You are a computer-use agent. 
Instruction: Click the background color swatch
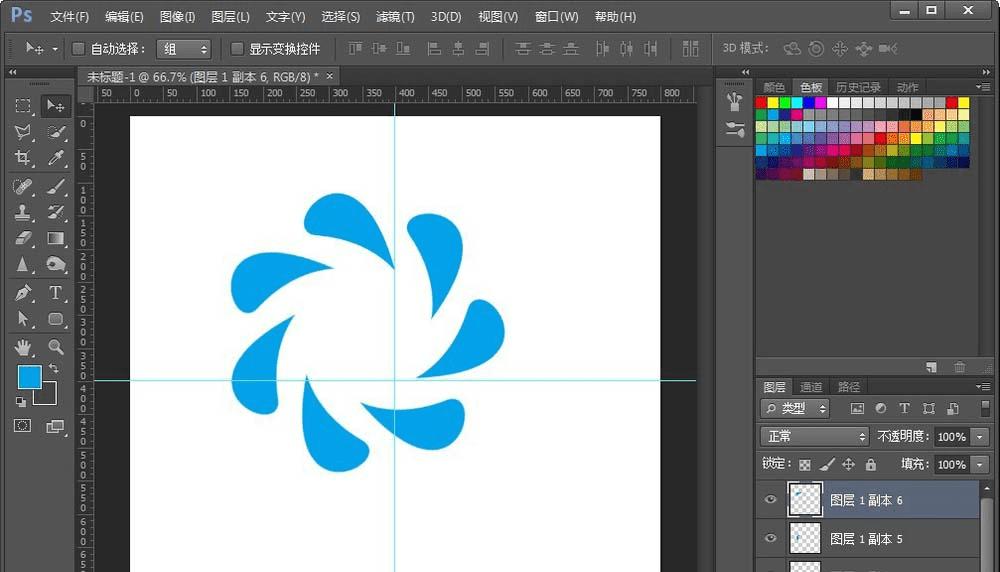click(48, 397)
